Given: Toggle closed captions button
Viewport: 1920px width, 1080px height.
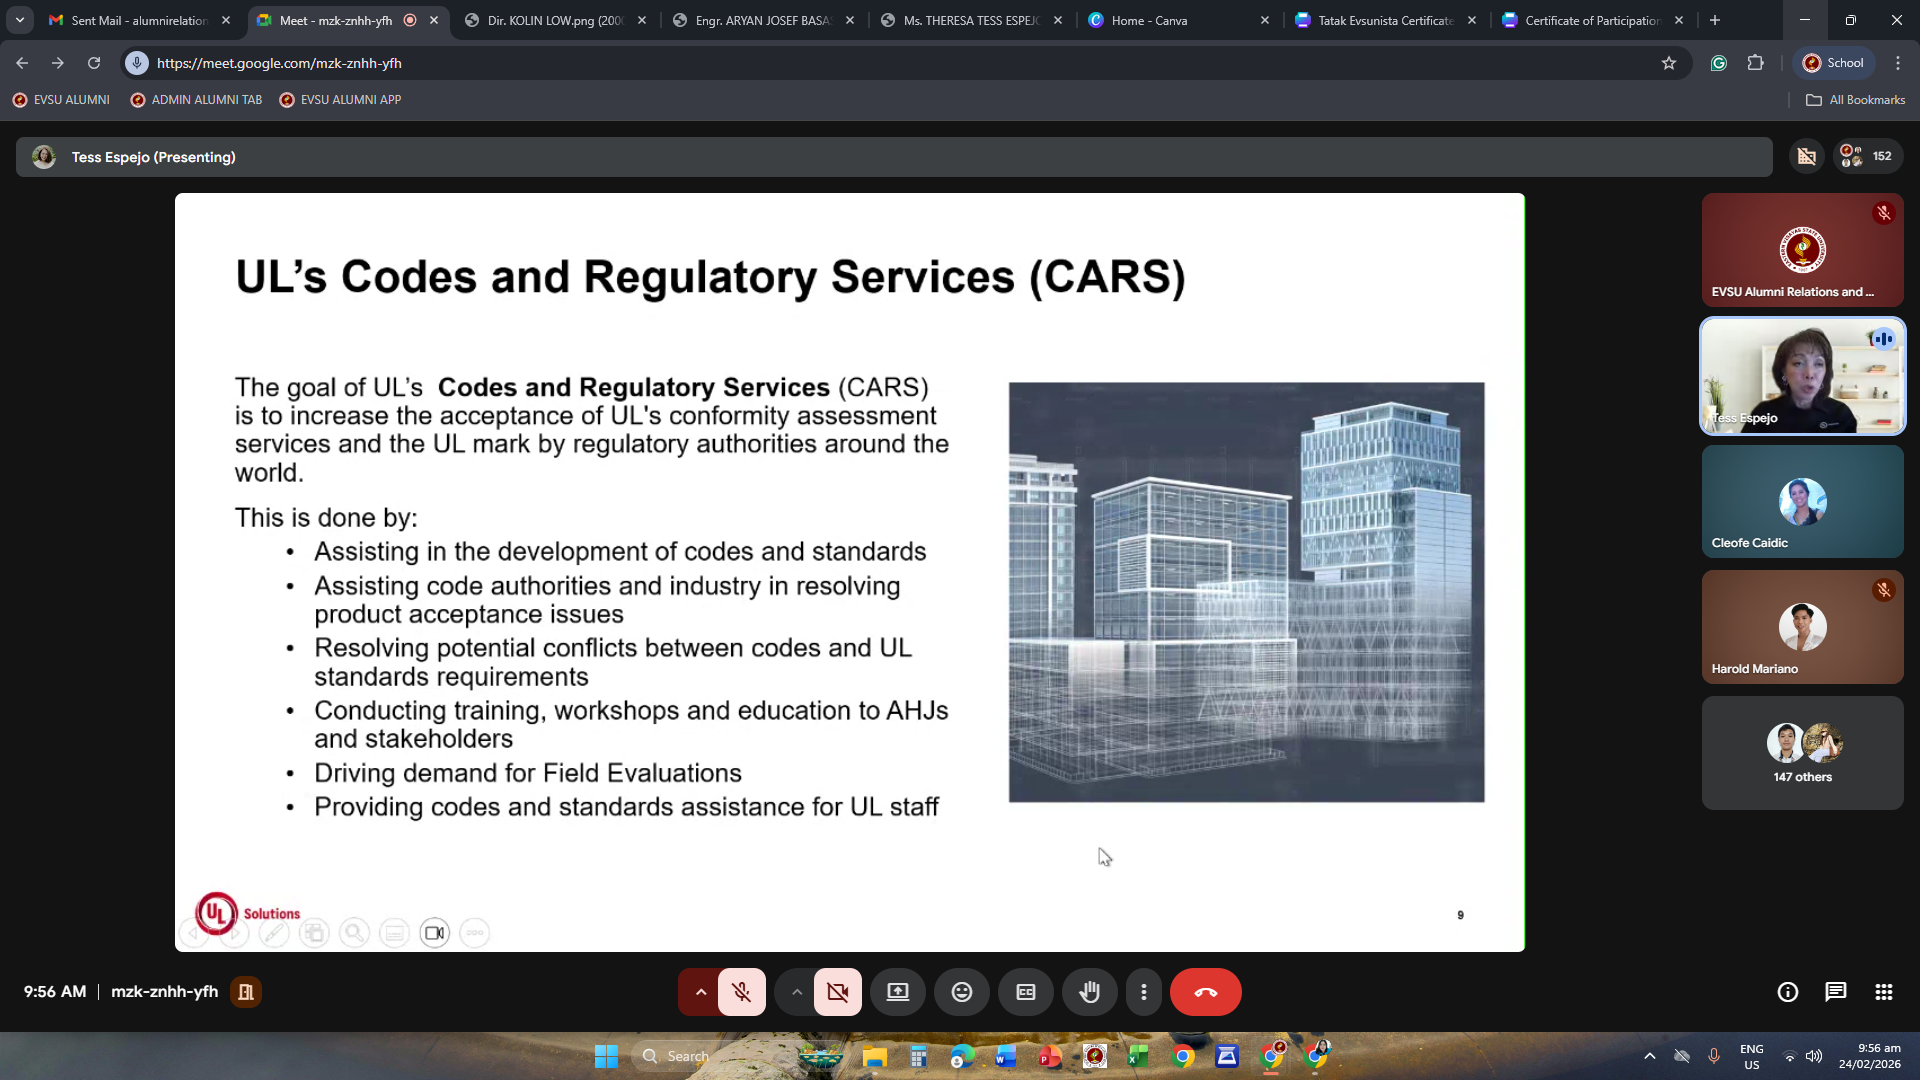Looking at the screenshot, I should pyautogui.click(x=1025, y=992).
